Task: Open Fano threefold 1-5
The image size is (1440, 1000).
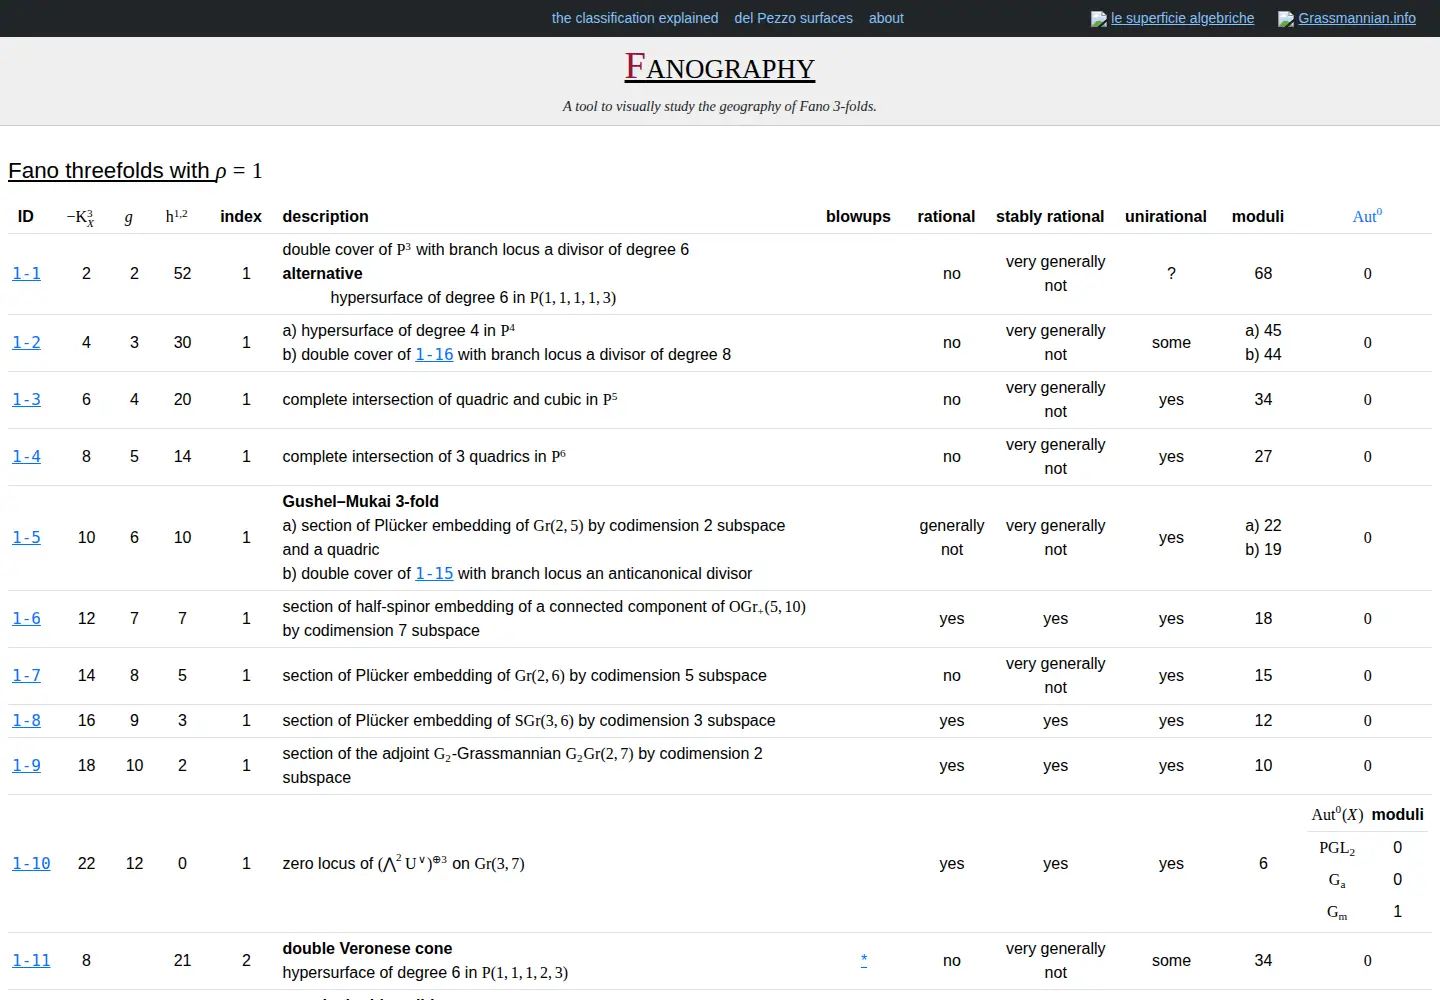Action: pos(26,537)
